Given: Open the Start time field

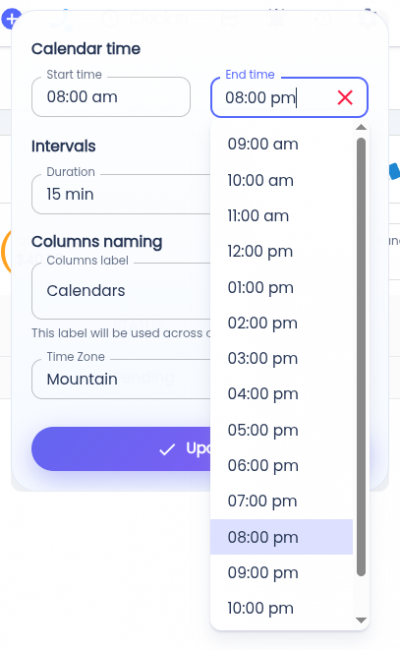Looking at the screenshot, I should 111,97.
